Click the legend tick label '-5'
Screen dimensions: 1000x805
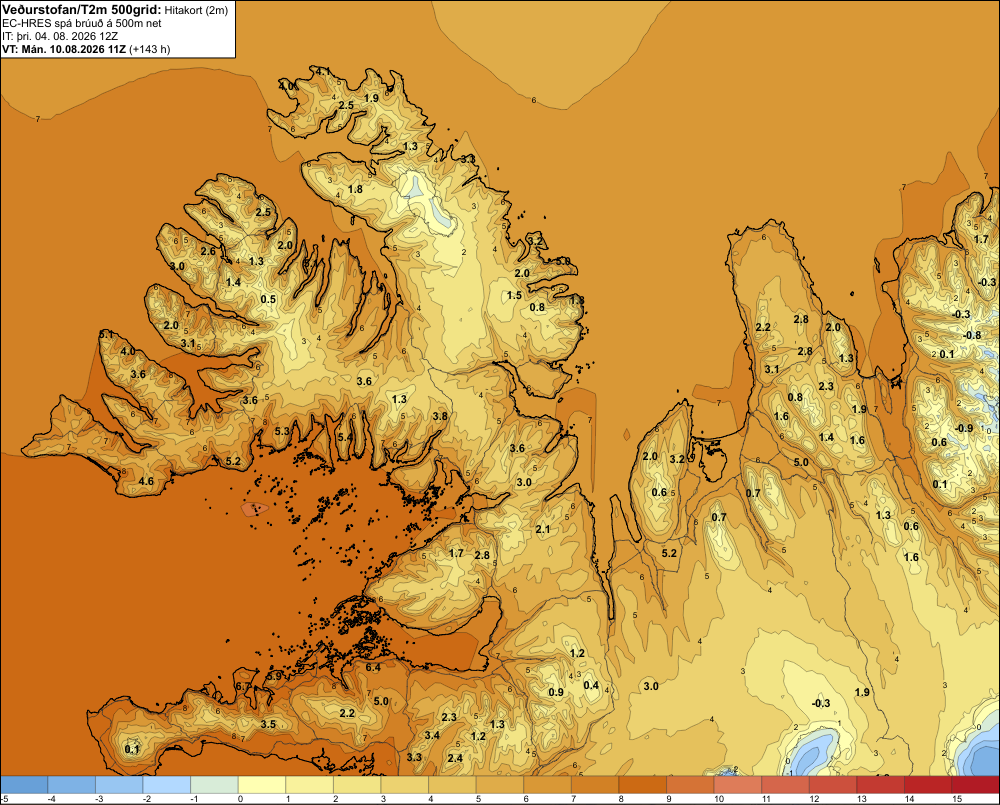click(5, 799)
